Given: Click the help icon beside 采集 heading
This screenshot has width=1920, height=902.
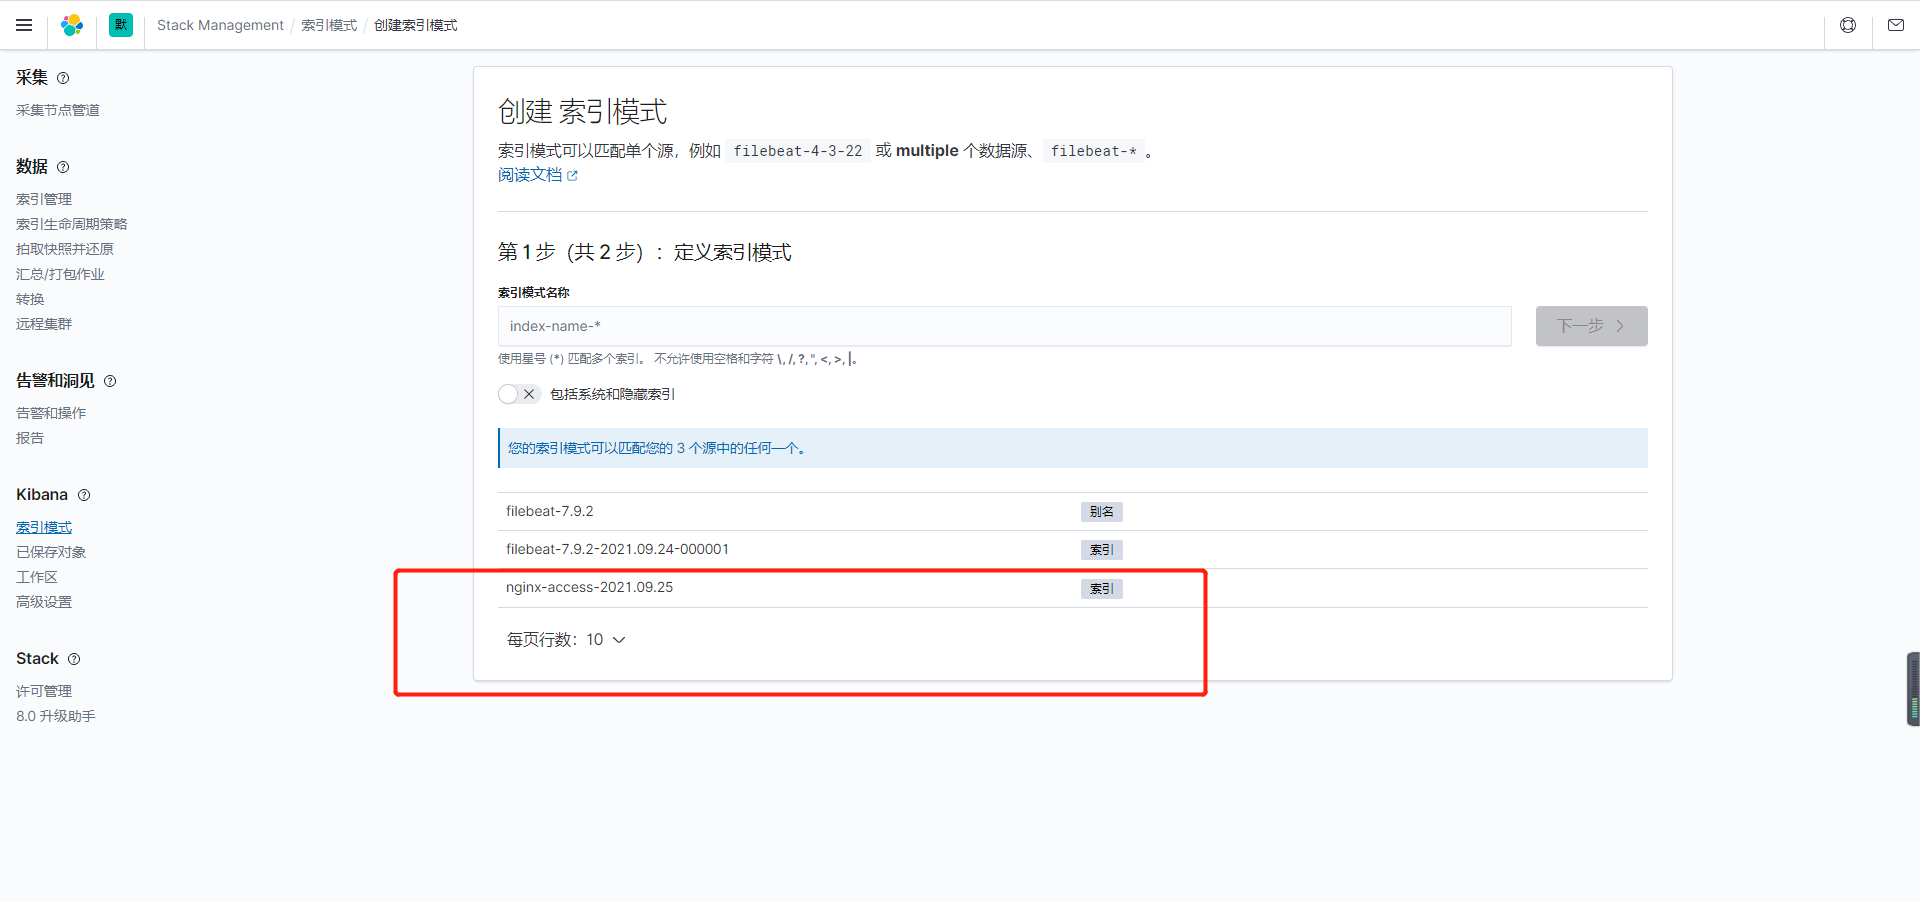Looking at the screenshot, I should point(62,78).
